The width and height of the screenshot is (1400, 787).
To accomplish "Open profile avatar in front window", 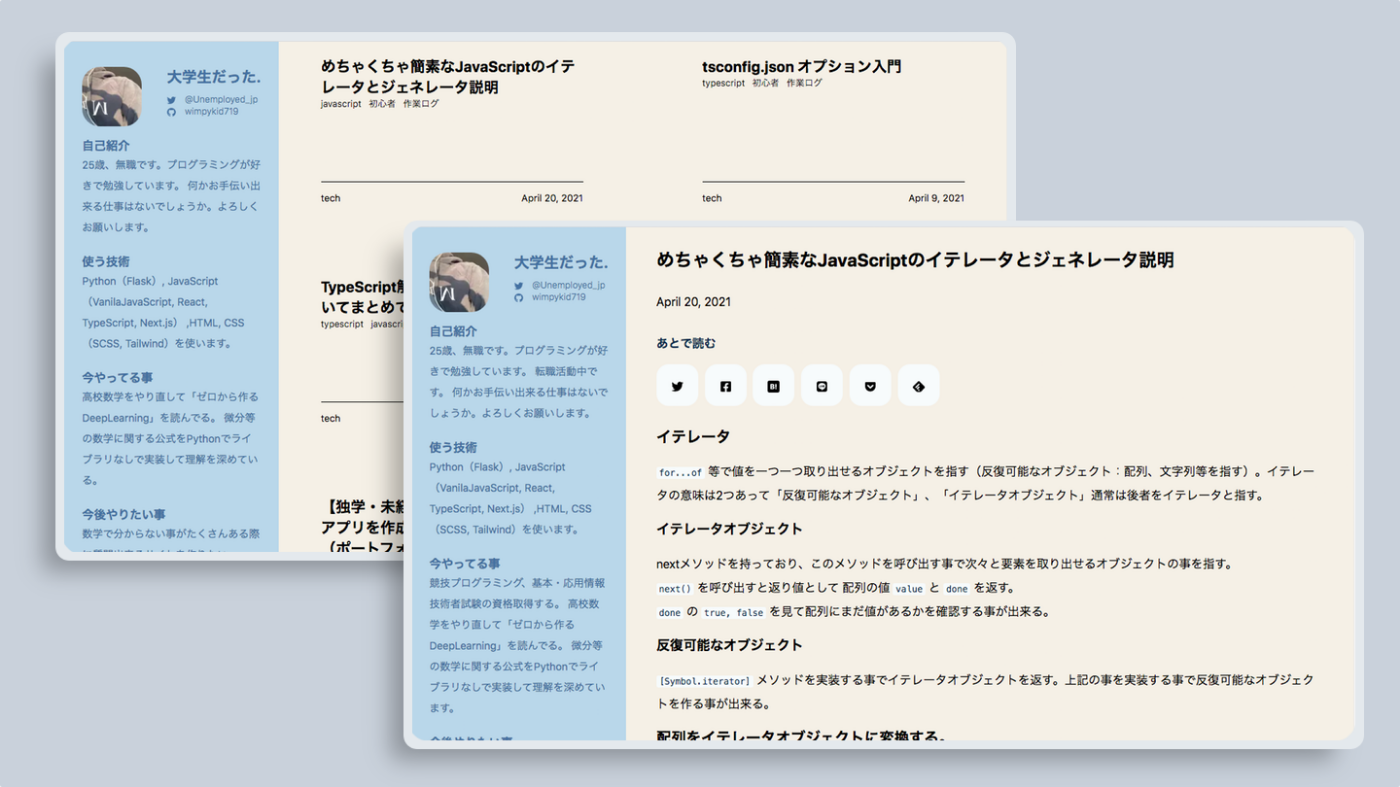I will coord(459,282).
